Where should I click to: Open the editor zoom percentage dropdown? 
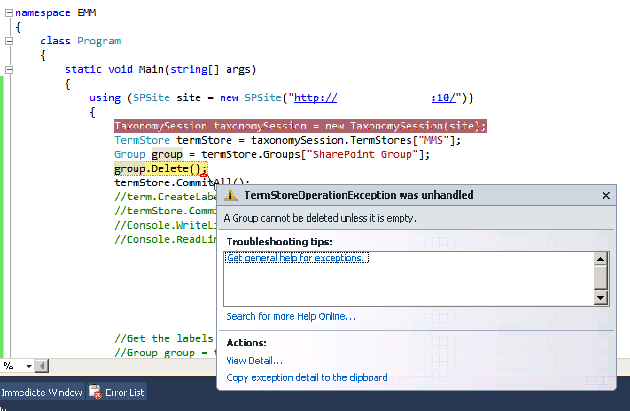coord(29,366)
